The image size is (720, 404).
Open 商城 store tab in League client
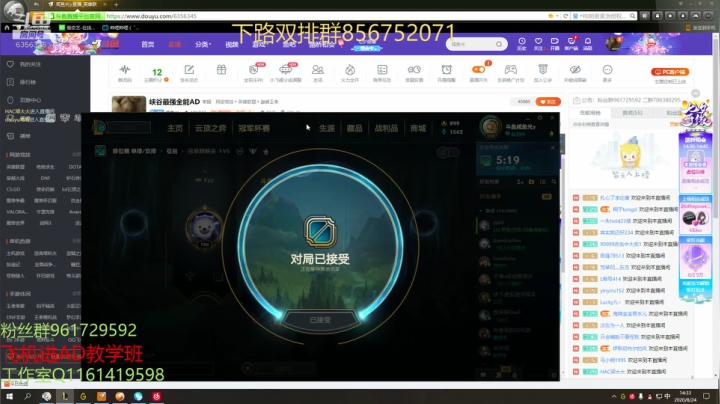[418, 128]
